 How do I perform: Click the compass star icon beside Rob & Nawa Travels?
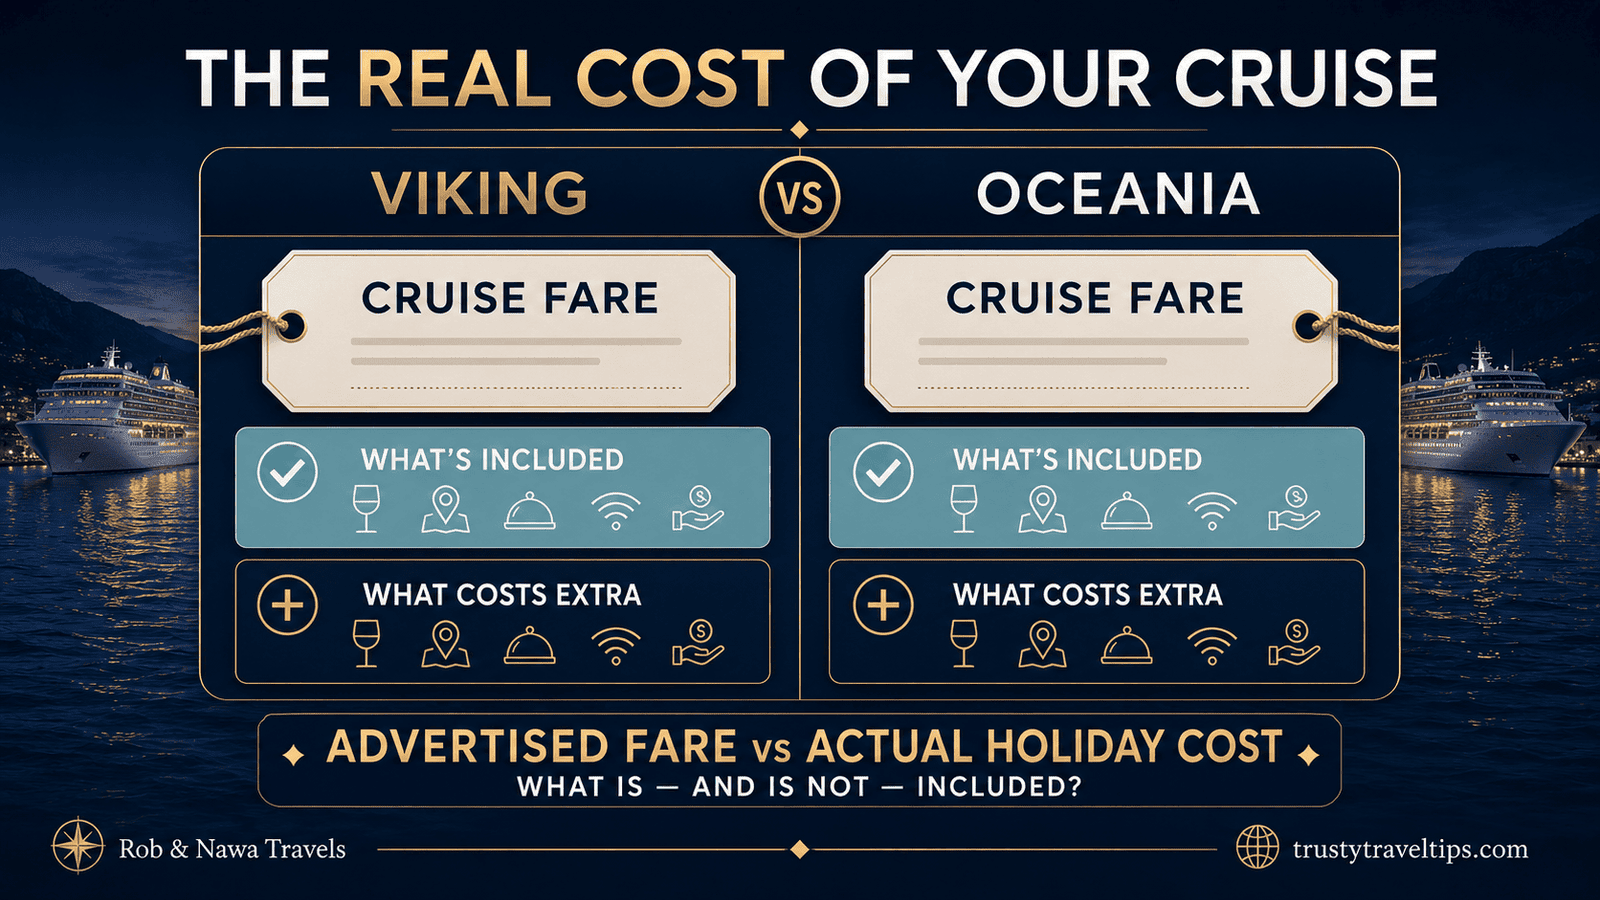click(x=78, y=846)
